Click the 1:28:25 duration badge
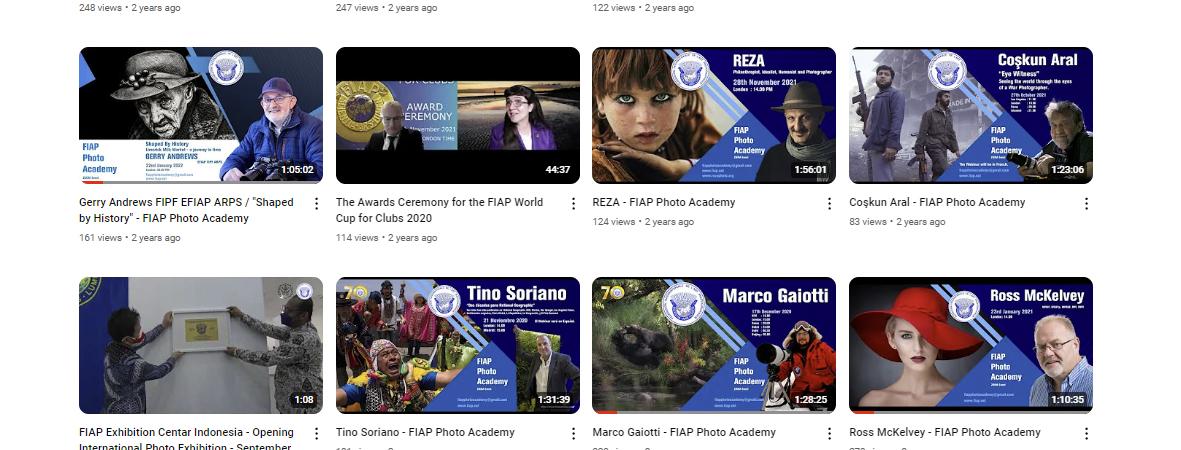The image size is (1181, 450). point(810,399)
